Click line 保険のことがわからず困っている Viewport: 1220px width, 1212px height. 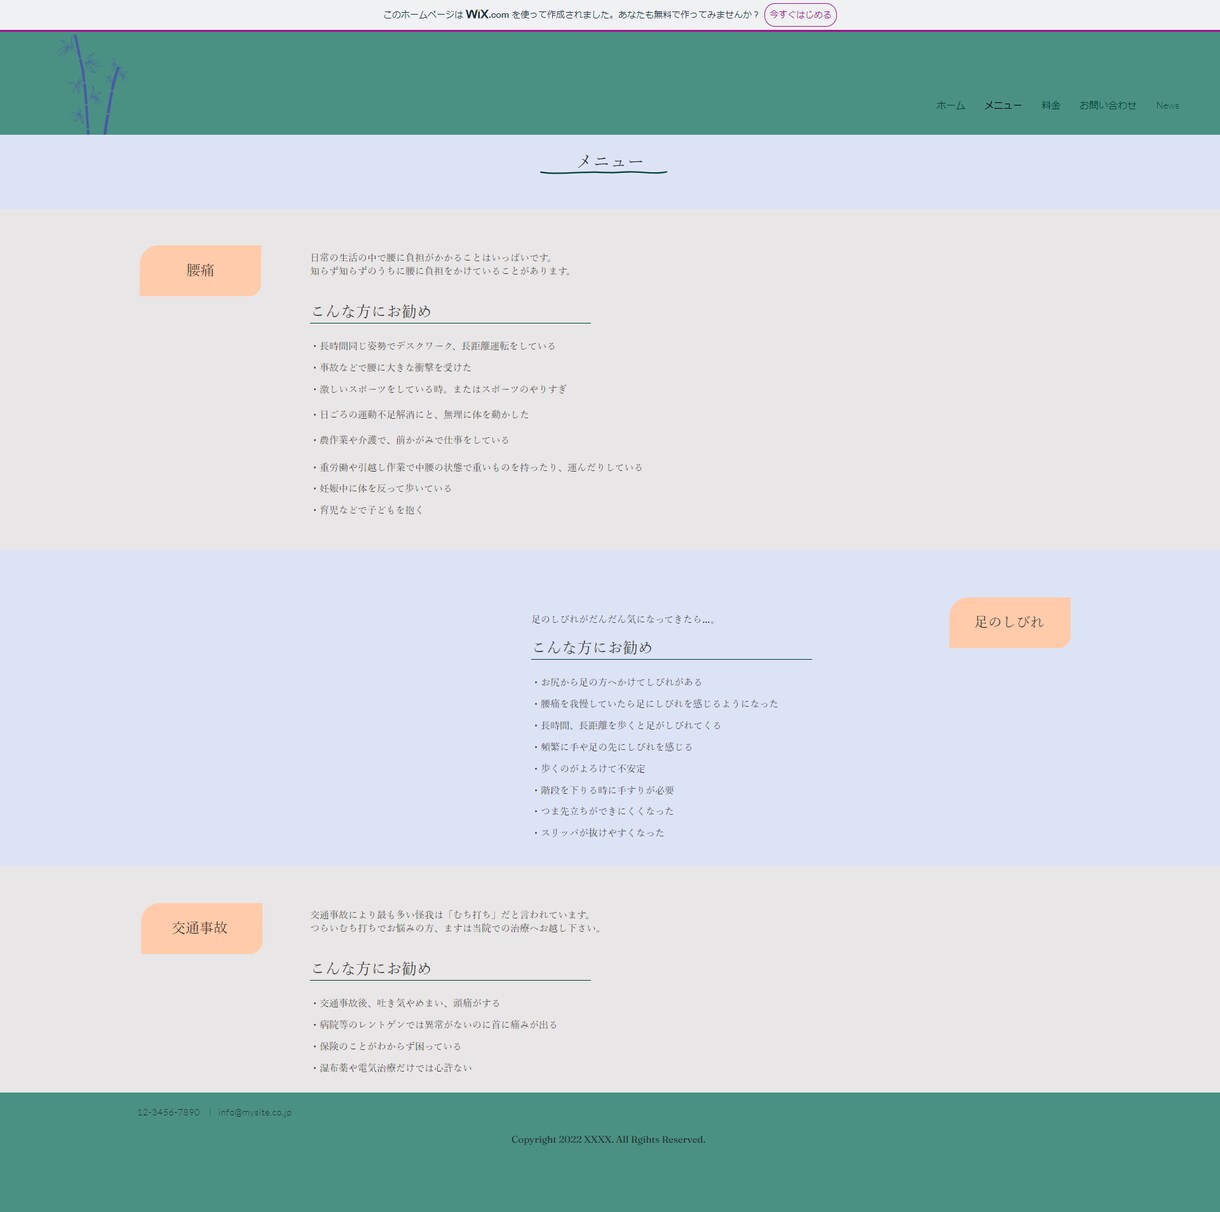point(386,1047)
